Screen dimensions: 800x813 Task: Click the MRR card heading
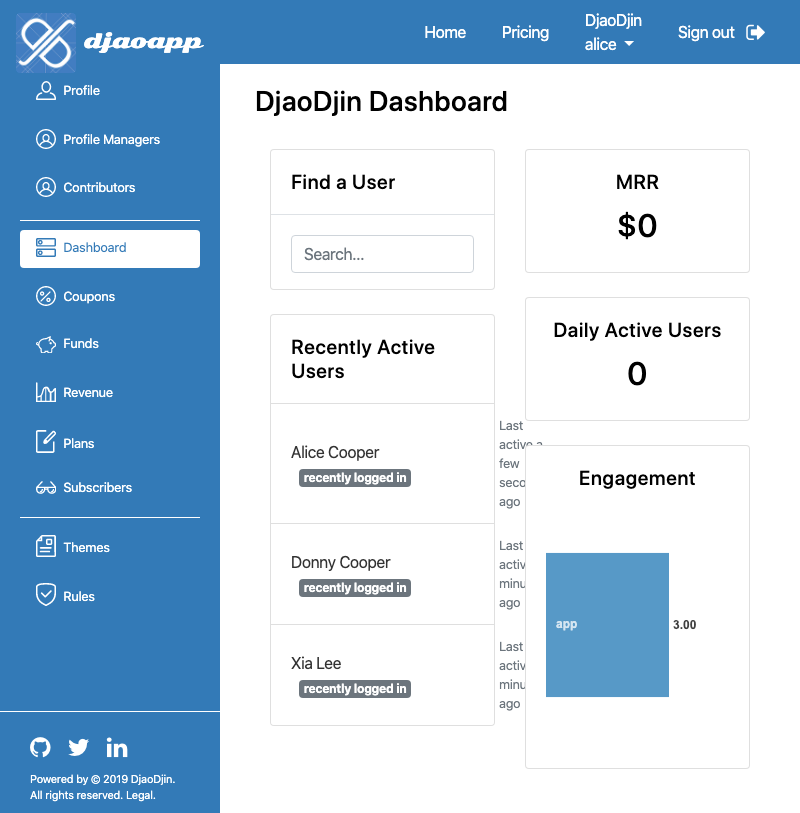pyautogui.click(x=637, y=182)
